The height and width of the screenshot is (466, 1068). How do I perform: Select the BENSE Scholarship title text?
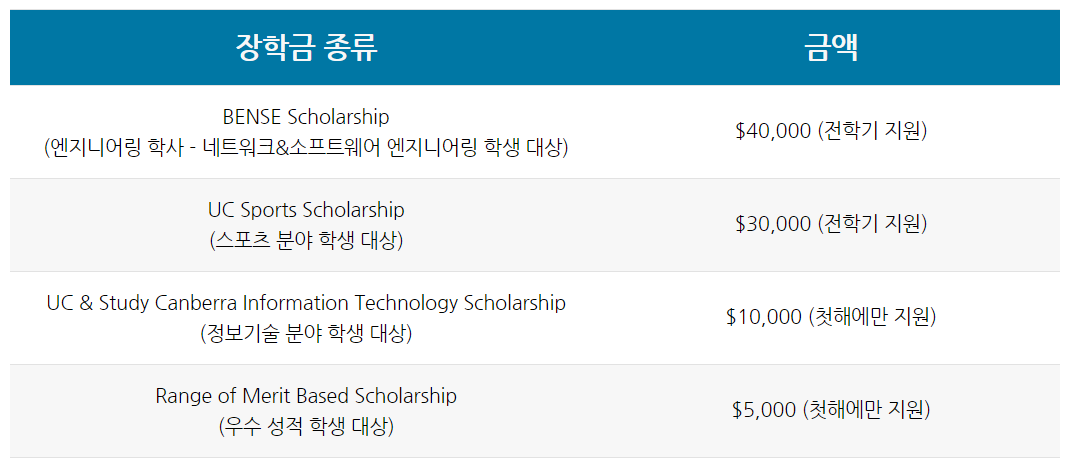point(306,117)
